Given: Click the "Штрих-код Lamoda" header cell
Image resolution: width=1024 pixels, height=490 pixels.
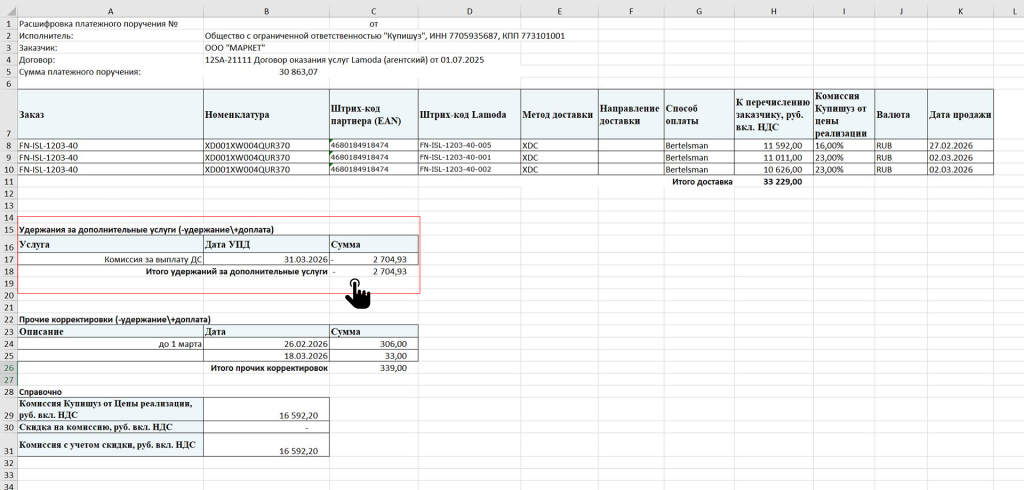Looking at the screenshot, I should (x=467, y=115).
